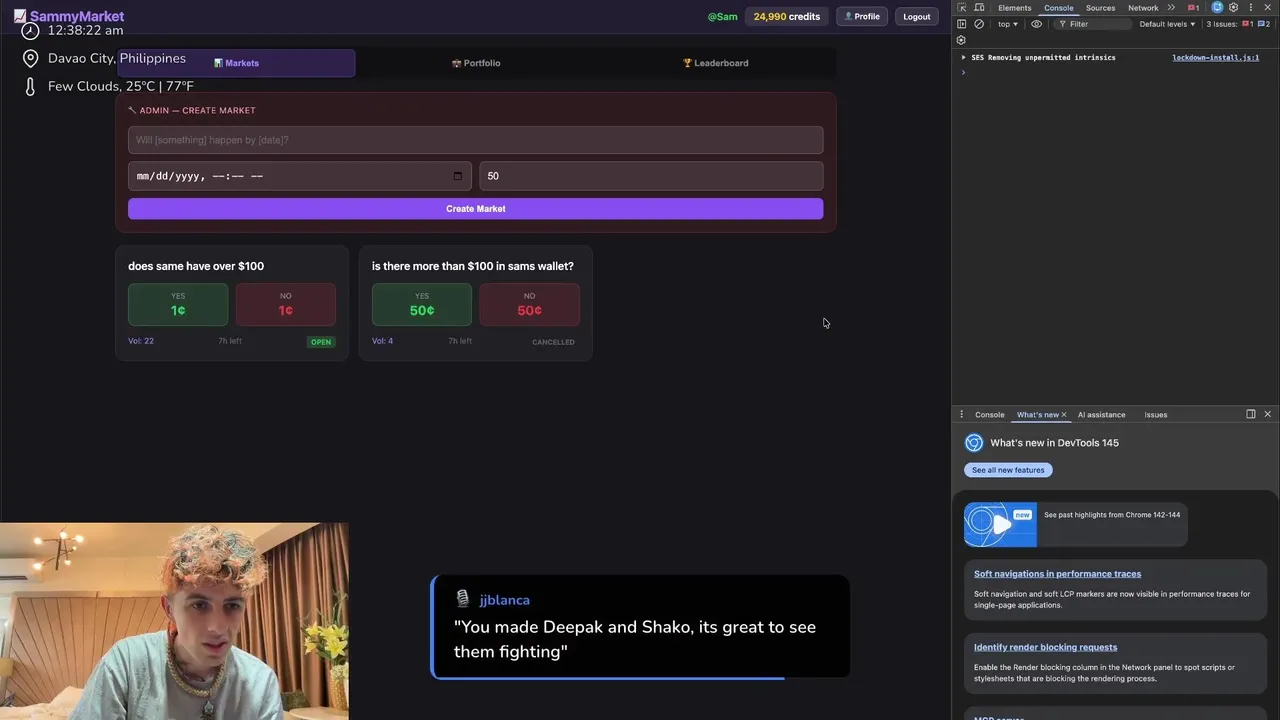Toggle the device toolbar icon in DevTools
The height and width of the screenshot is (720, 1280).
click(x=979, y=8)
